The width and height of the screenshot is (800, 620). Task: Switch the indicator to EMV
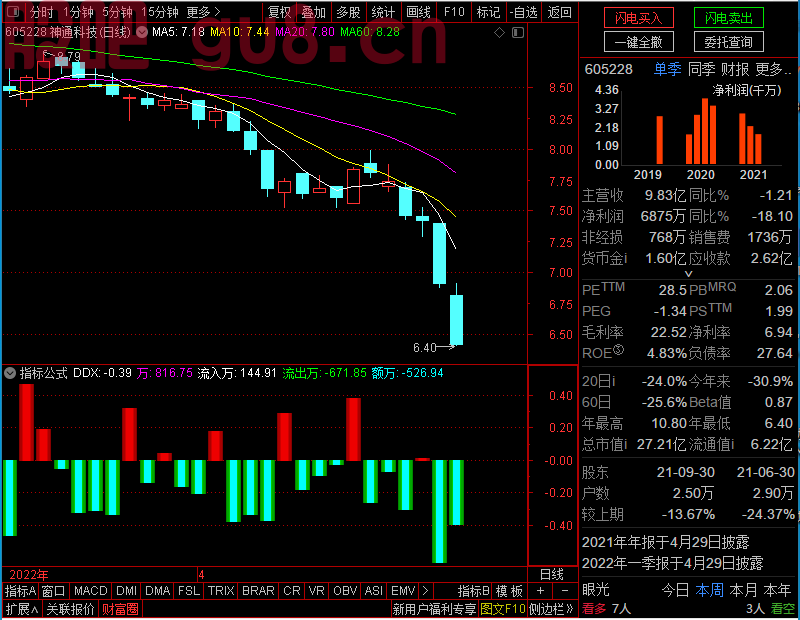pyautogui.click(x=403, y=591)
